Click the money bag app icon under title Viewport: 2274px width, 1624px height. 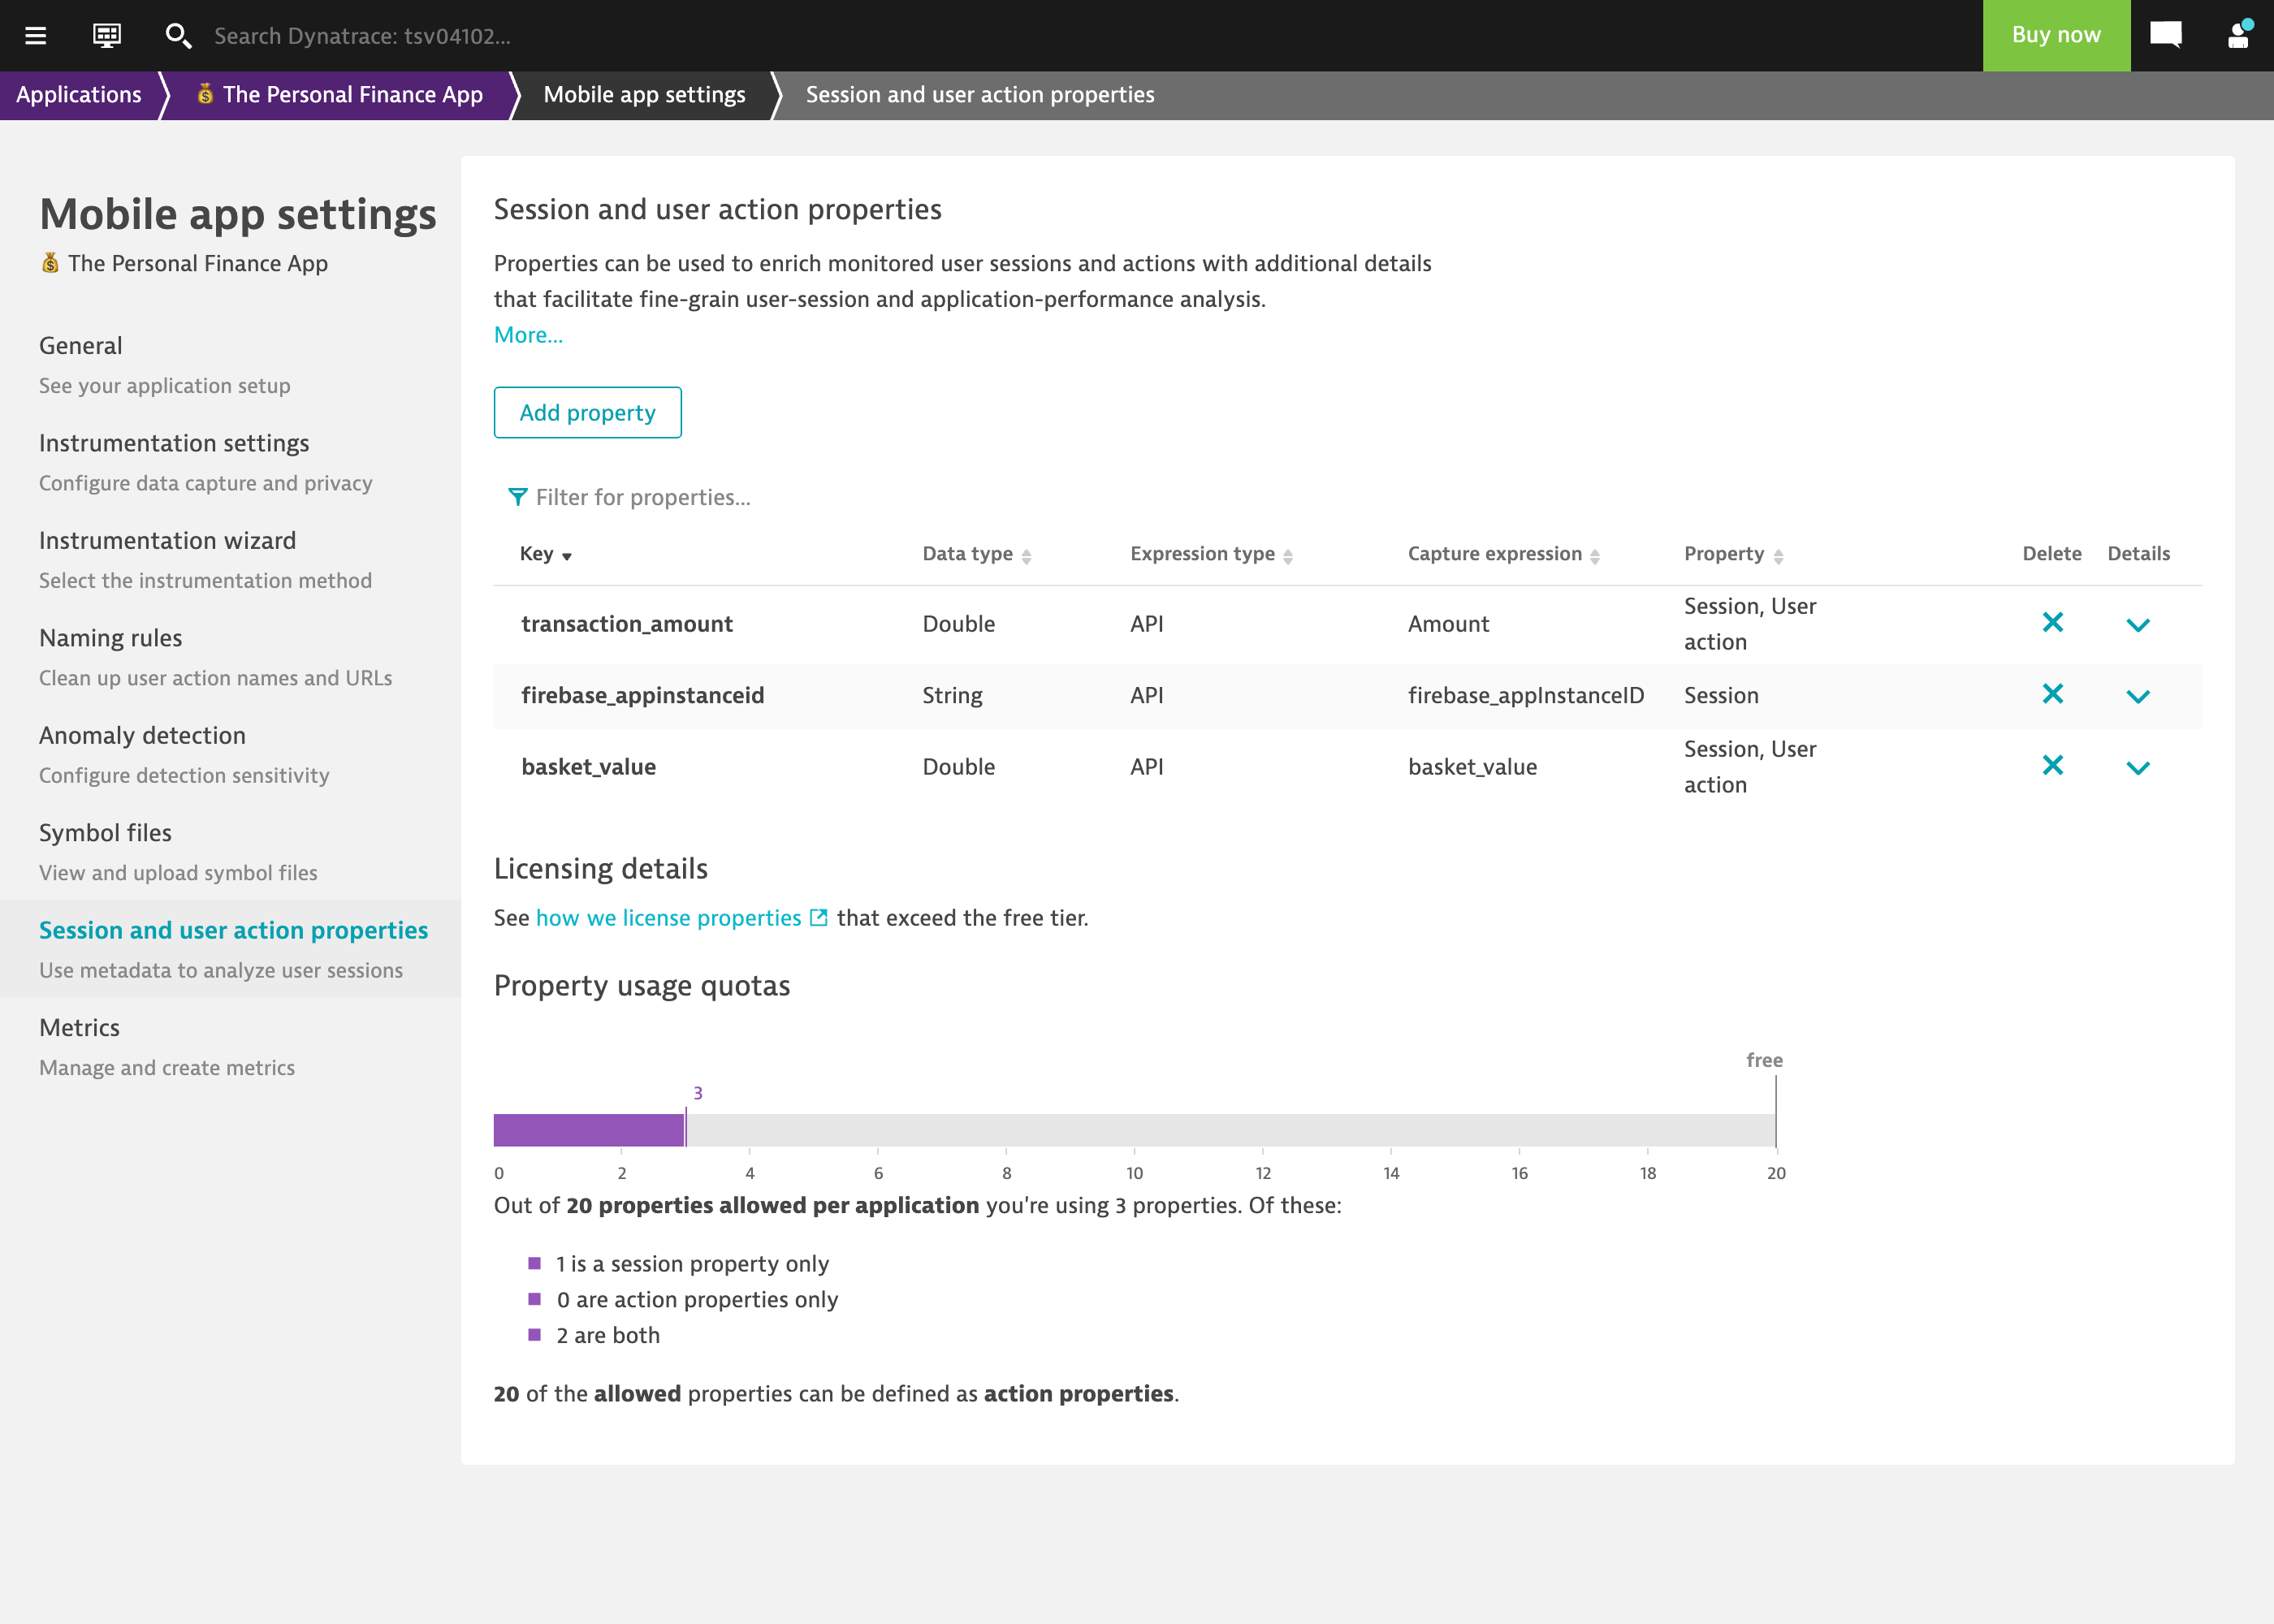(50, 263)
